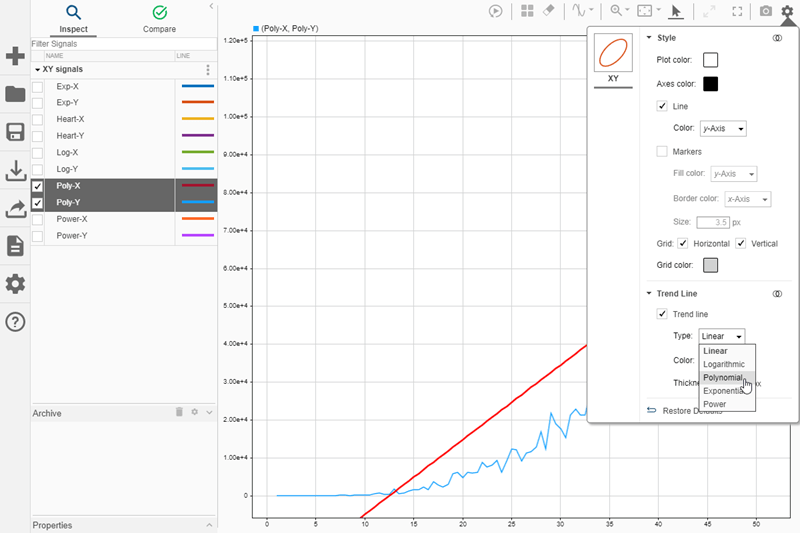Image resolution: width=800 pixels, height=533 pixels.
Task: Expand the Properties pane chevron
Action: [x=209, y=525]
